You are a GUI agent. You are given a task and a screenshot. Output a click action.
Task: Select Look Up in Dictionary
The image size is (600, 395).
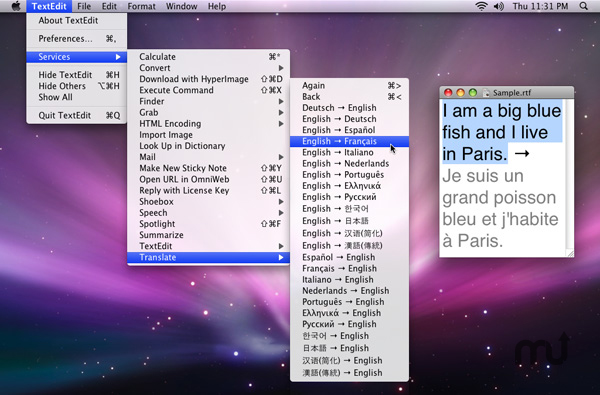click(x=209, y=146)
